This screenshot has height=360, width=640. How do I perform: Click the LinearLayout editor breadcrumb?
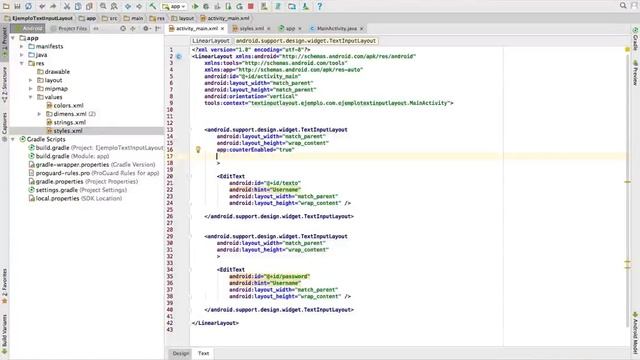click(x=211, y=41)
